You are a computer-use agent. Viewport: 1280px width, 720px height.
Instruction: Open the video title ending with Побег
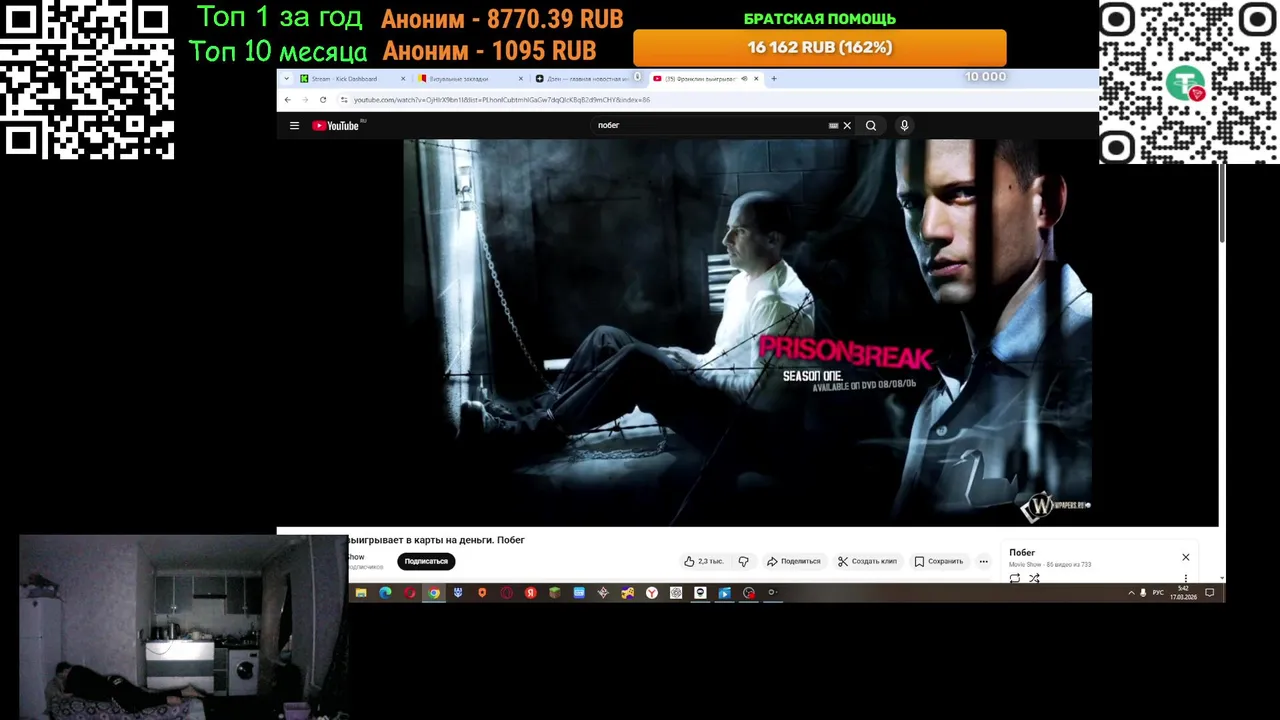coord(436,540)
